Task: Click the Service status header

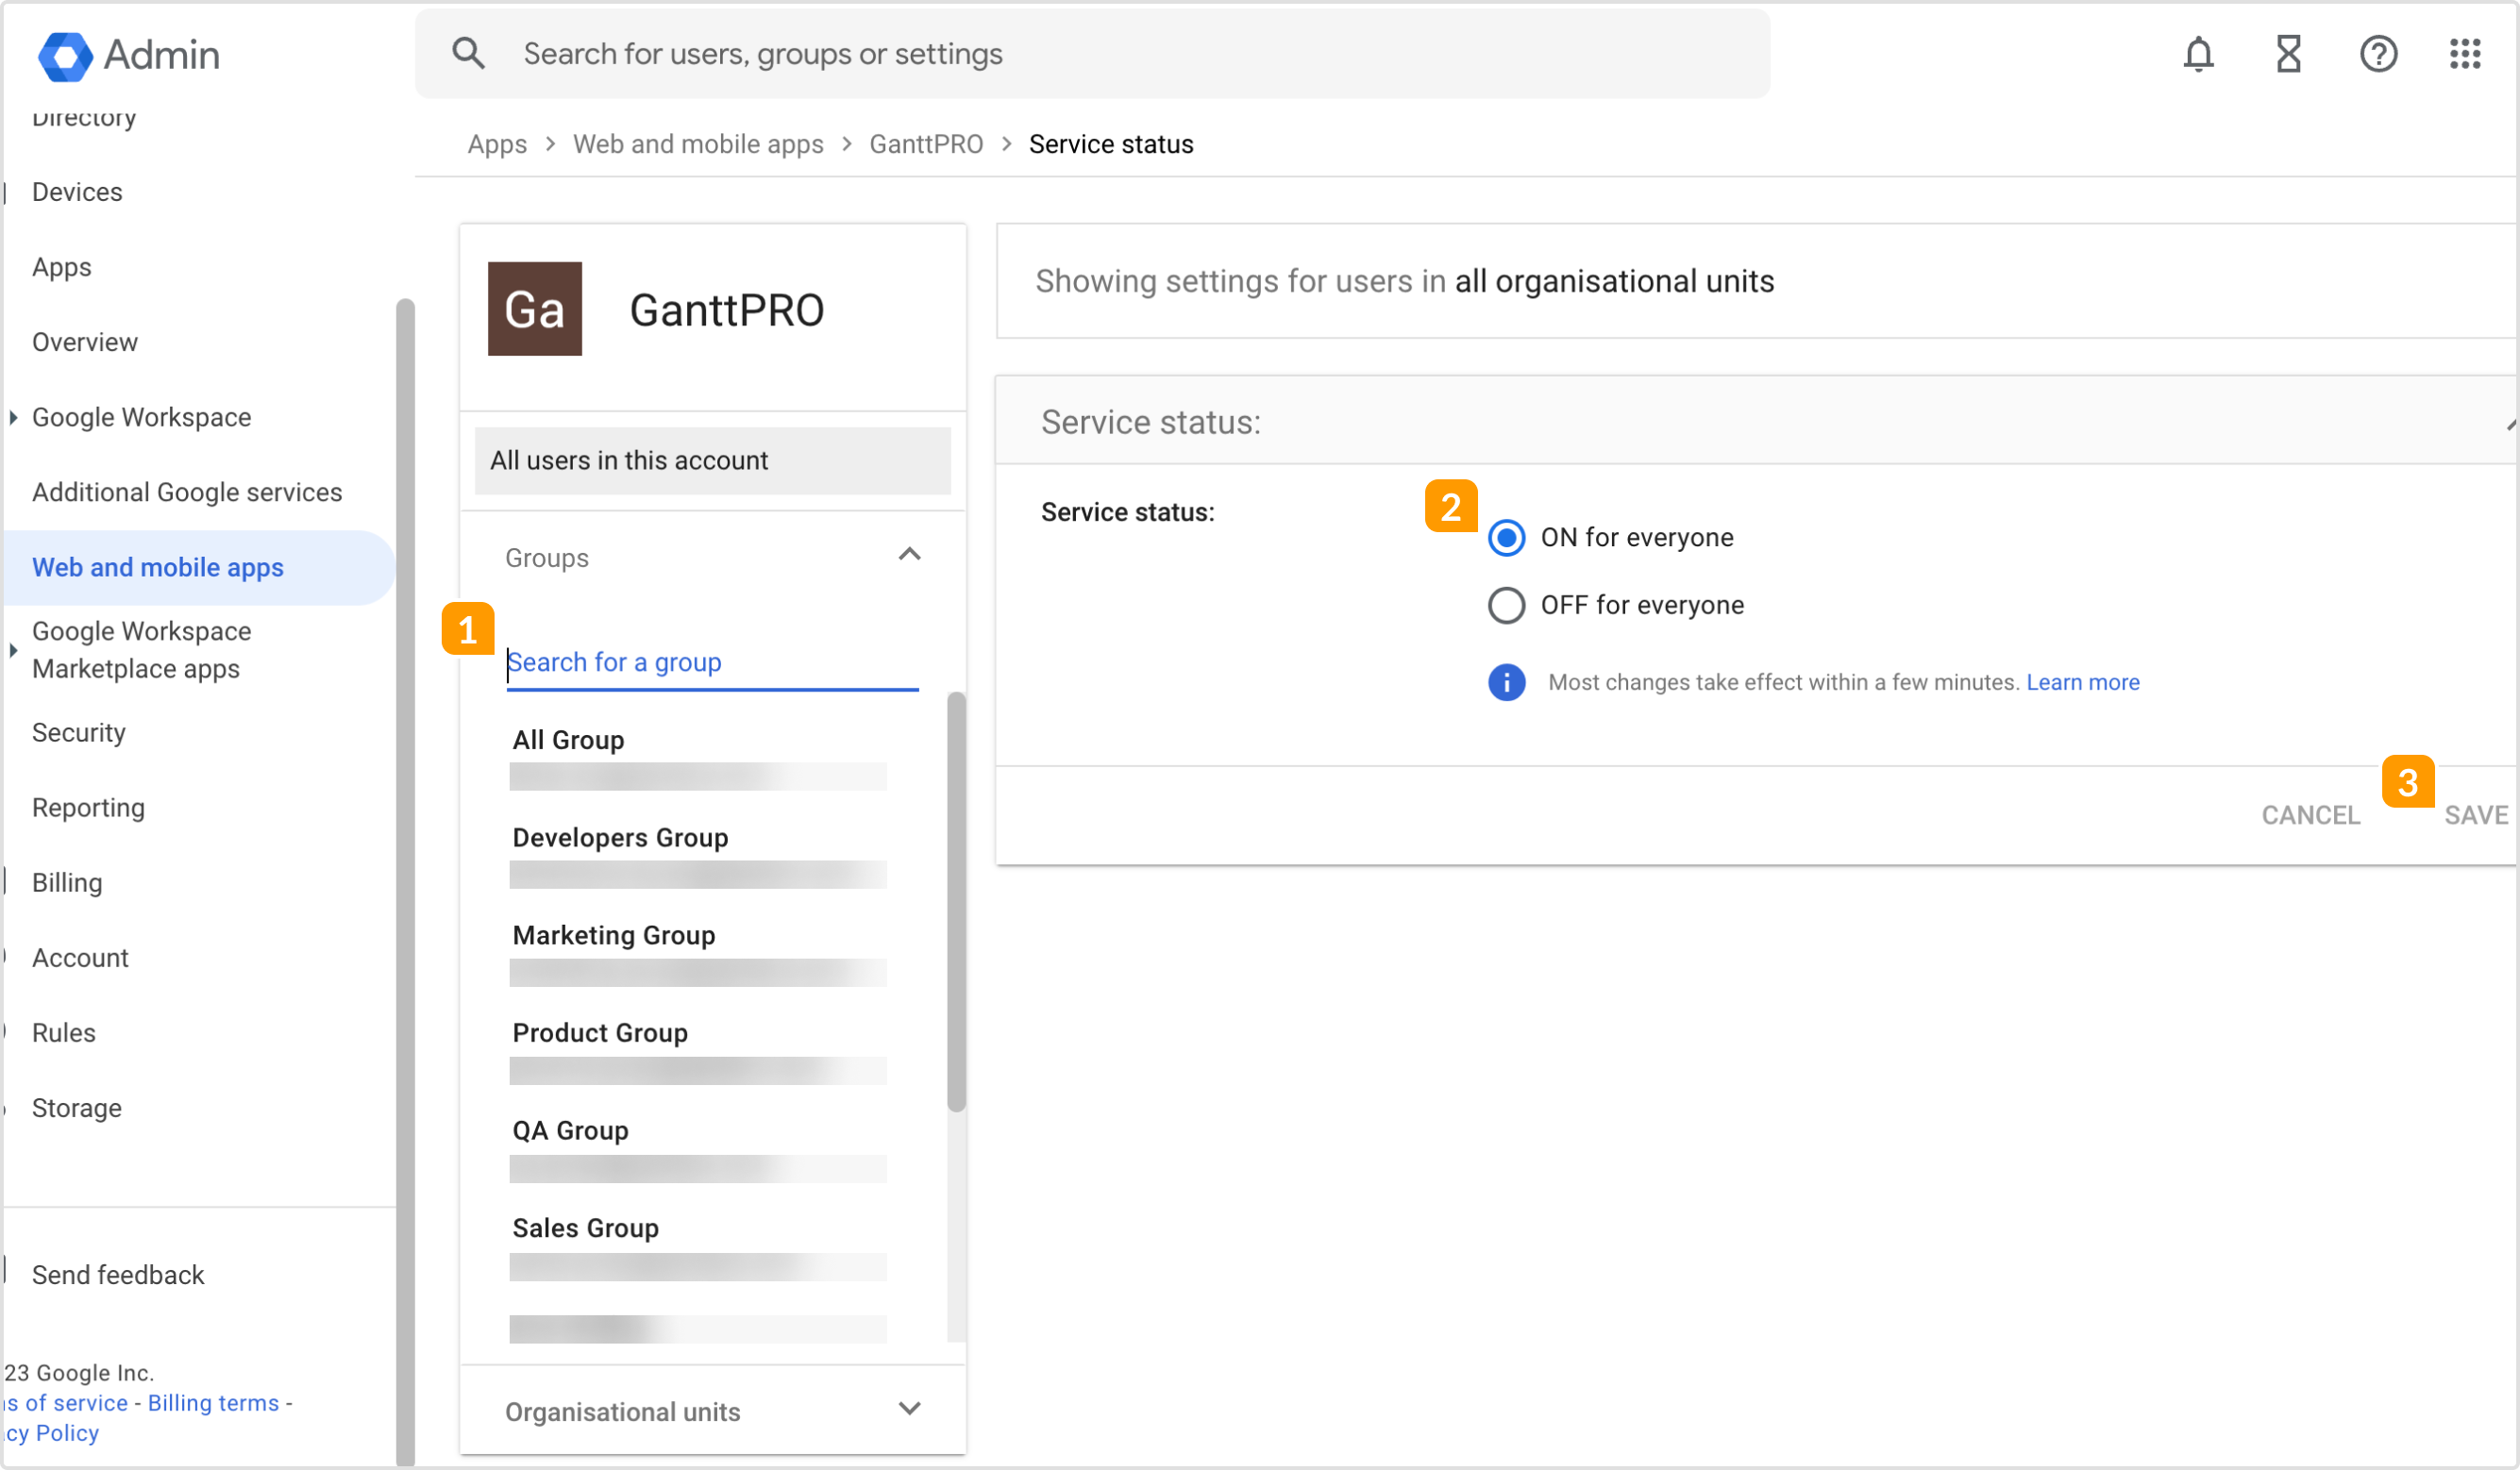Action: [x=1755, y=422]
